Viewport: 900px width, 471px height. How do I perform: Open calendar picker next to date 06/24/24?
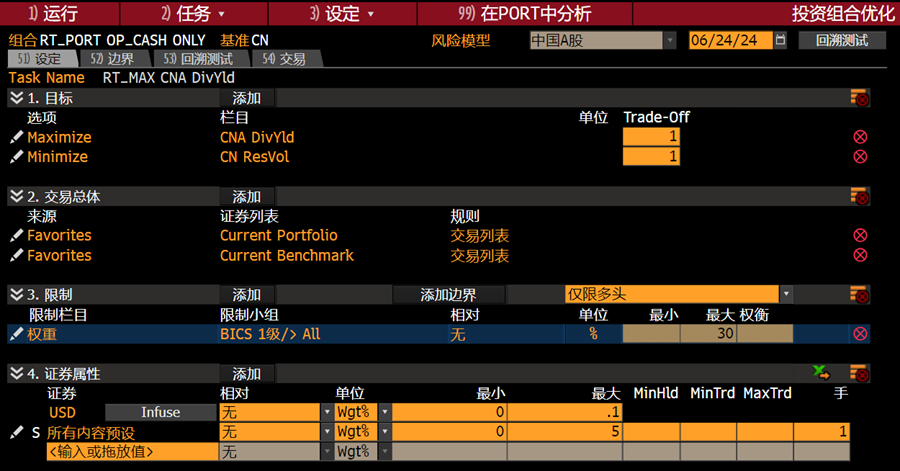(781, 41)
